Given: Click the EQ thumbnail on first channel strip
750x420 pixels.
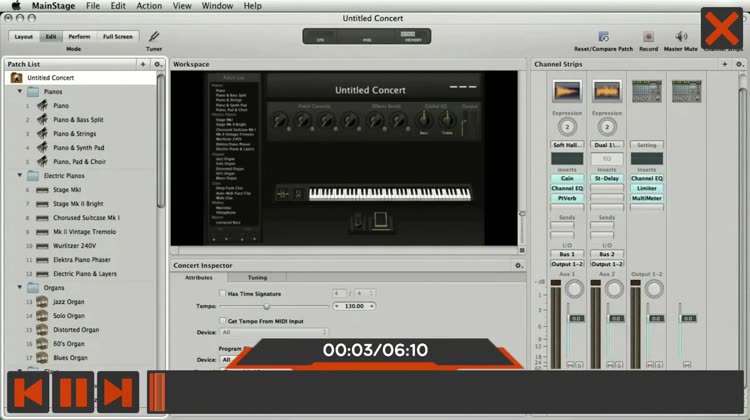Looking at the screenshot, I should (567, 158).
